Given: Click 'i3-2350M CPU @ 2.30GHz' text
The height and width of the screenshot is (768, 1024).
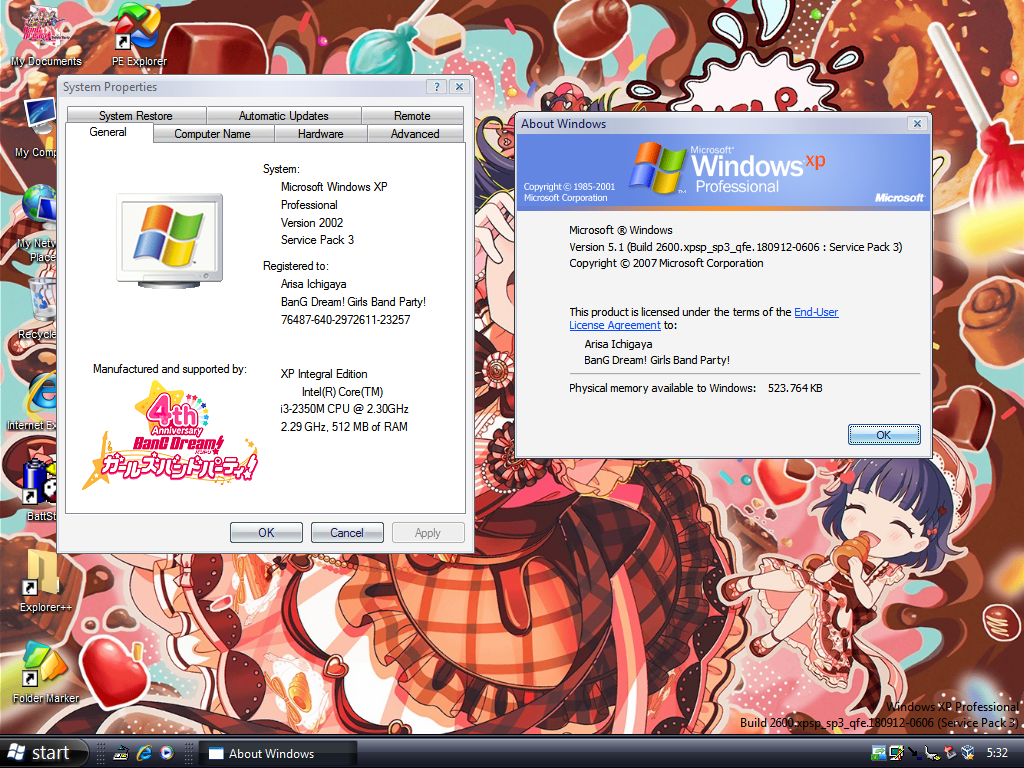Looking at the screenshot, I should tap(344, 409).
